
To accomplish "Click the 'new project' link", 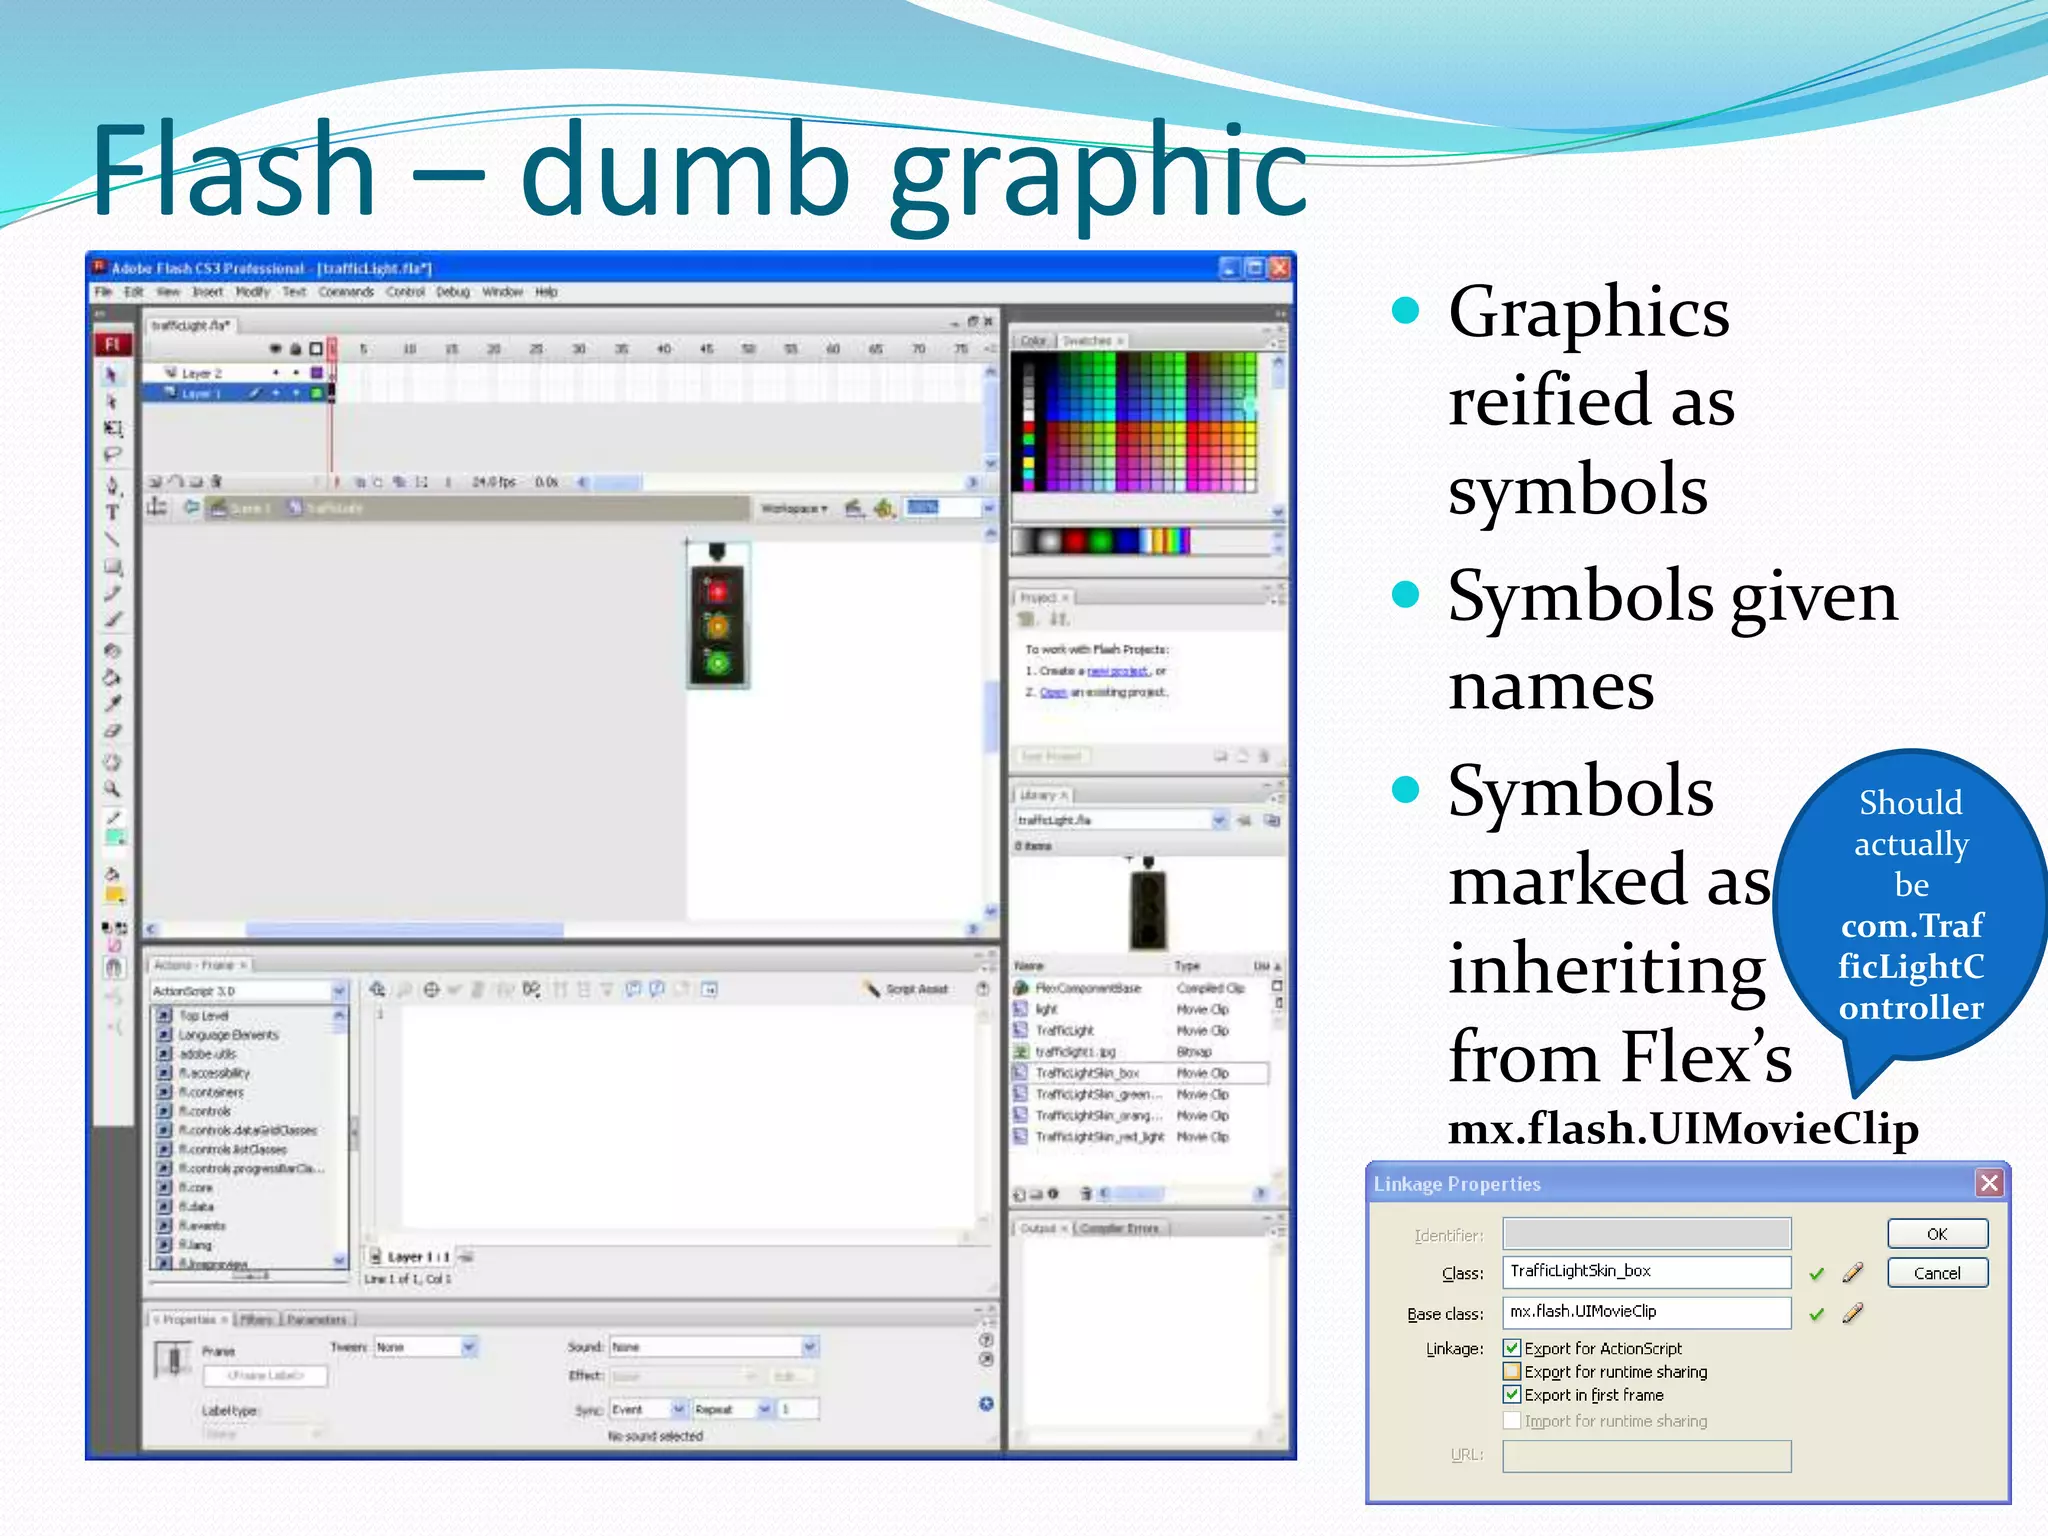I will coord(1118,671).
